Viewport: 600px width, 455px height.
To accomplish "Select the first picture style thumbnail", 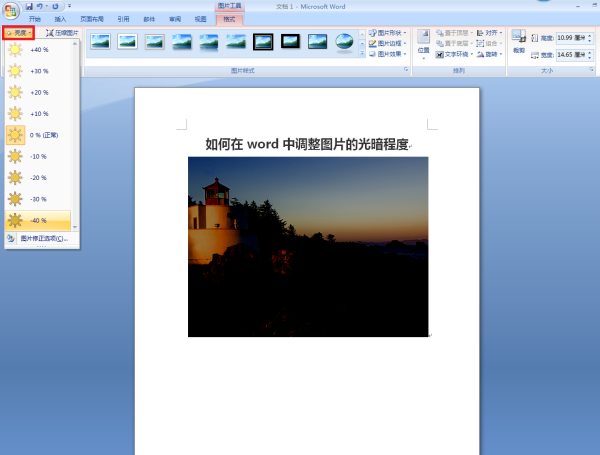I will [x=100, y=42].
